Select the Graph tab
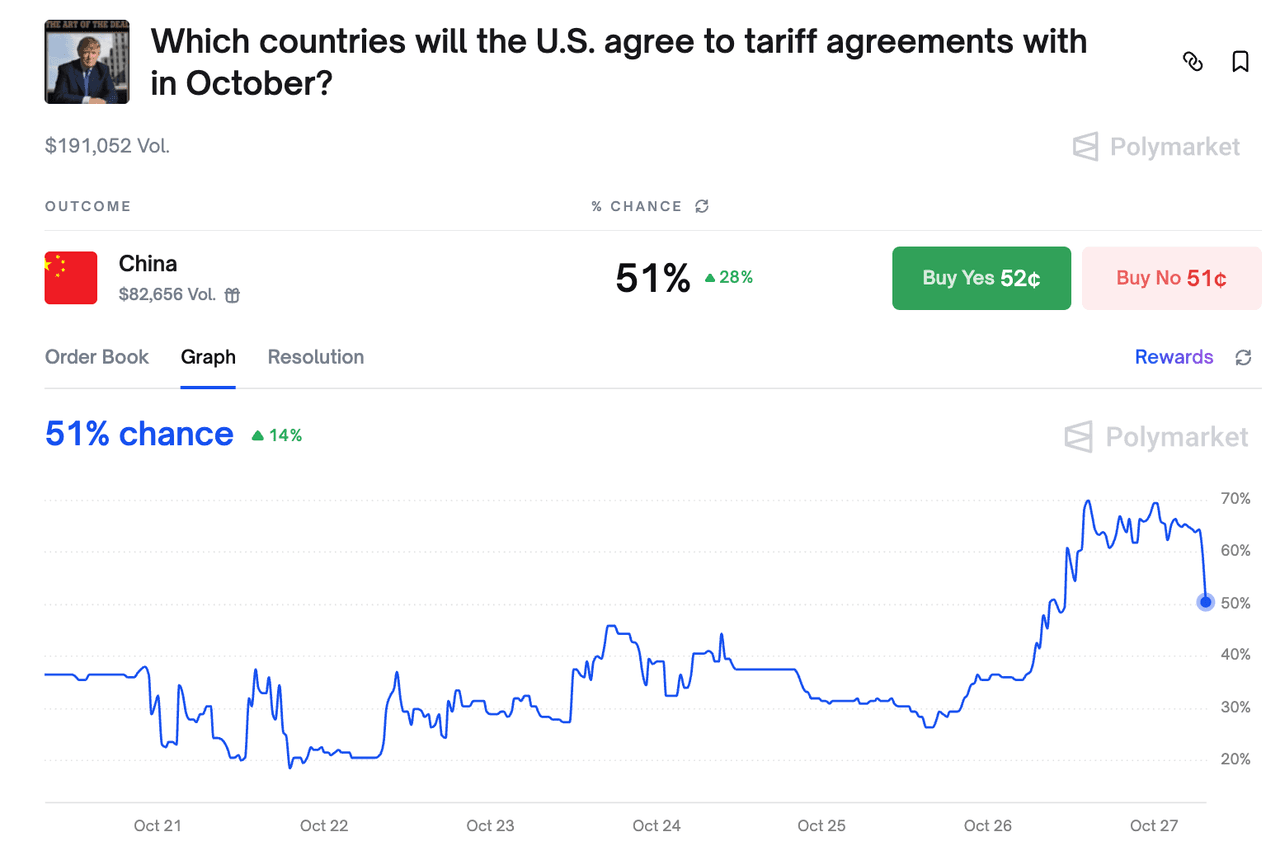 208,357
